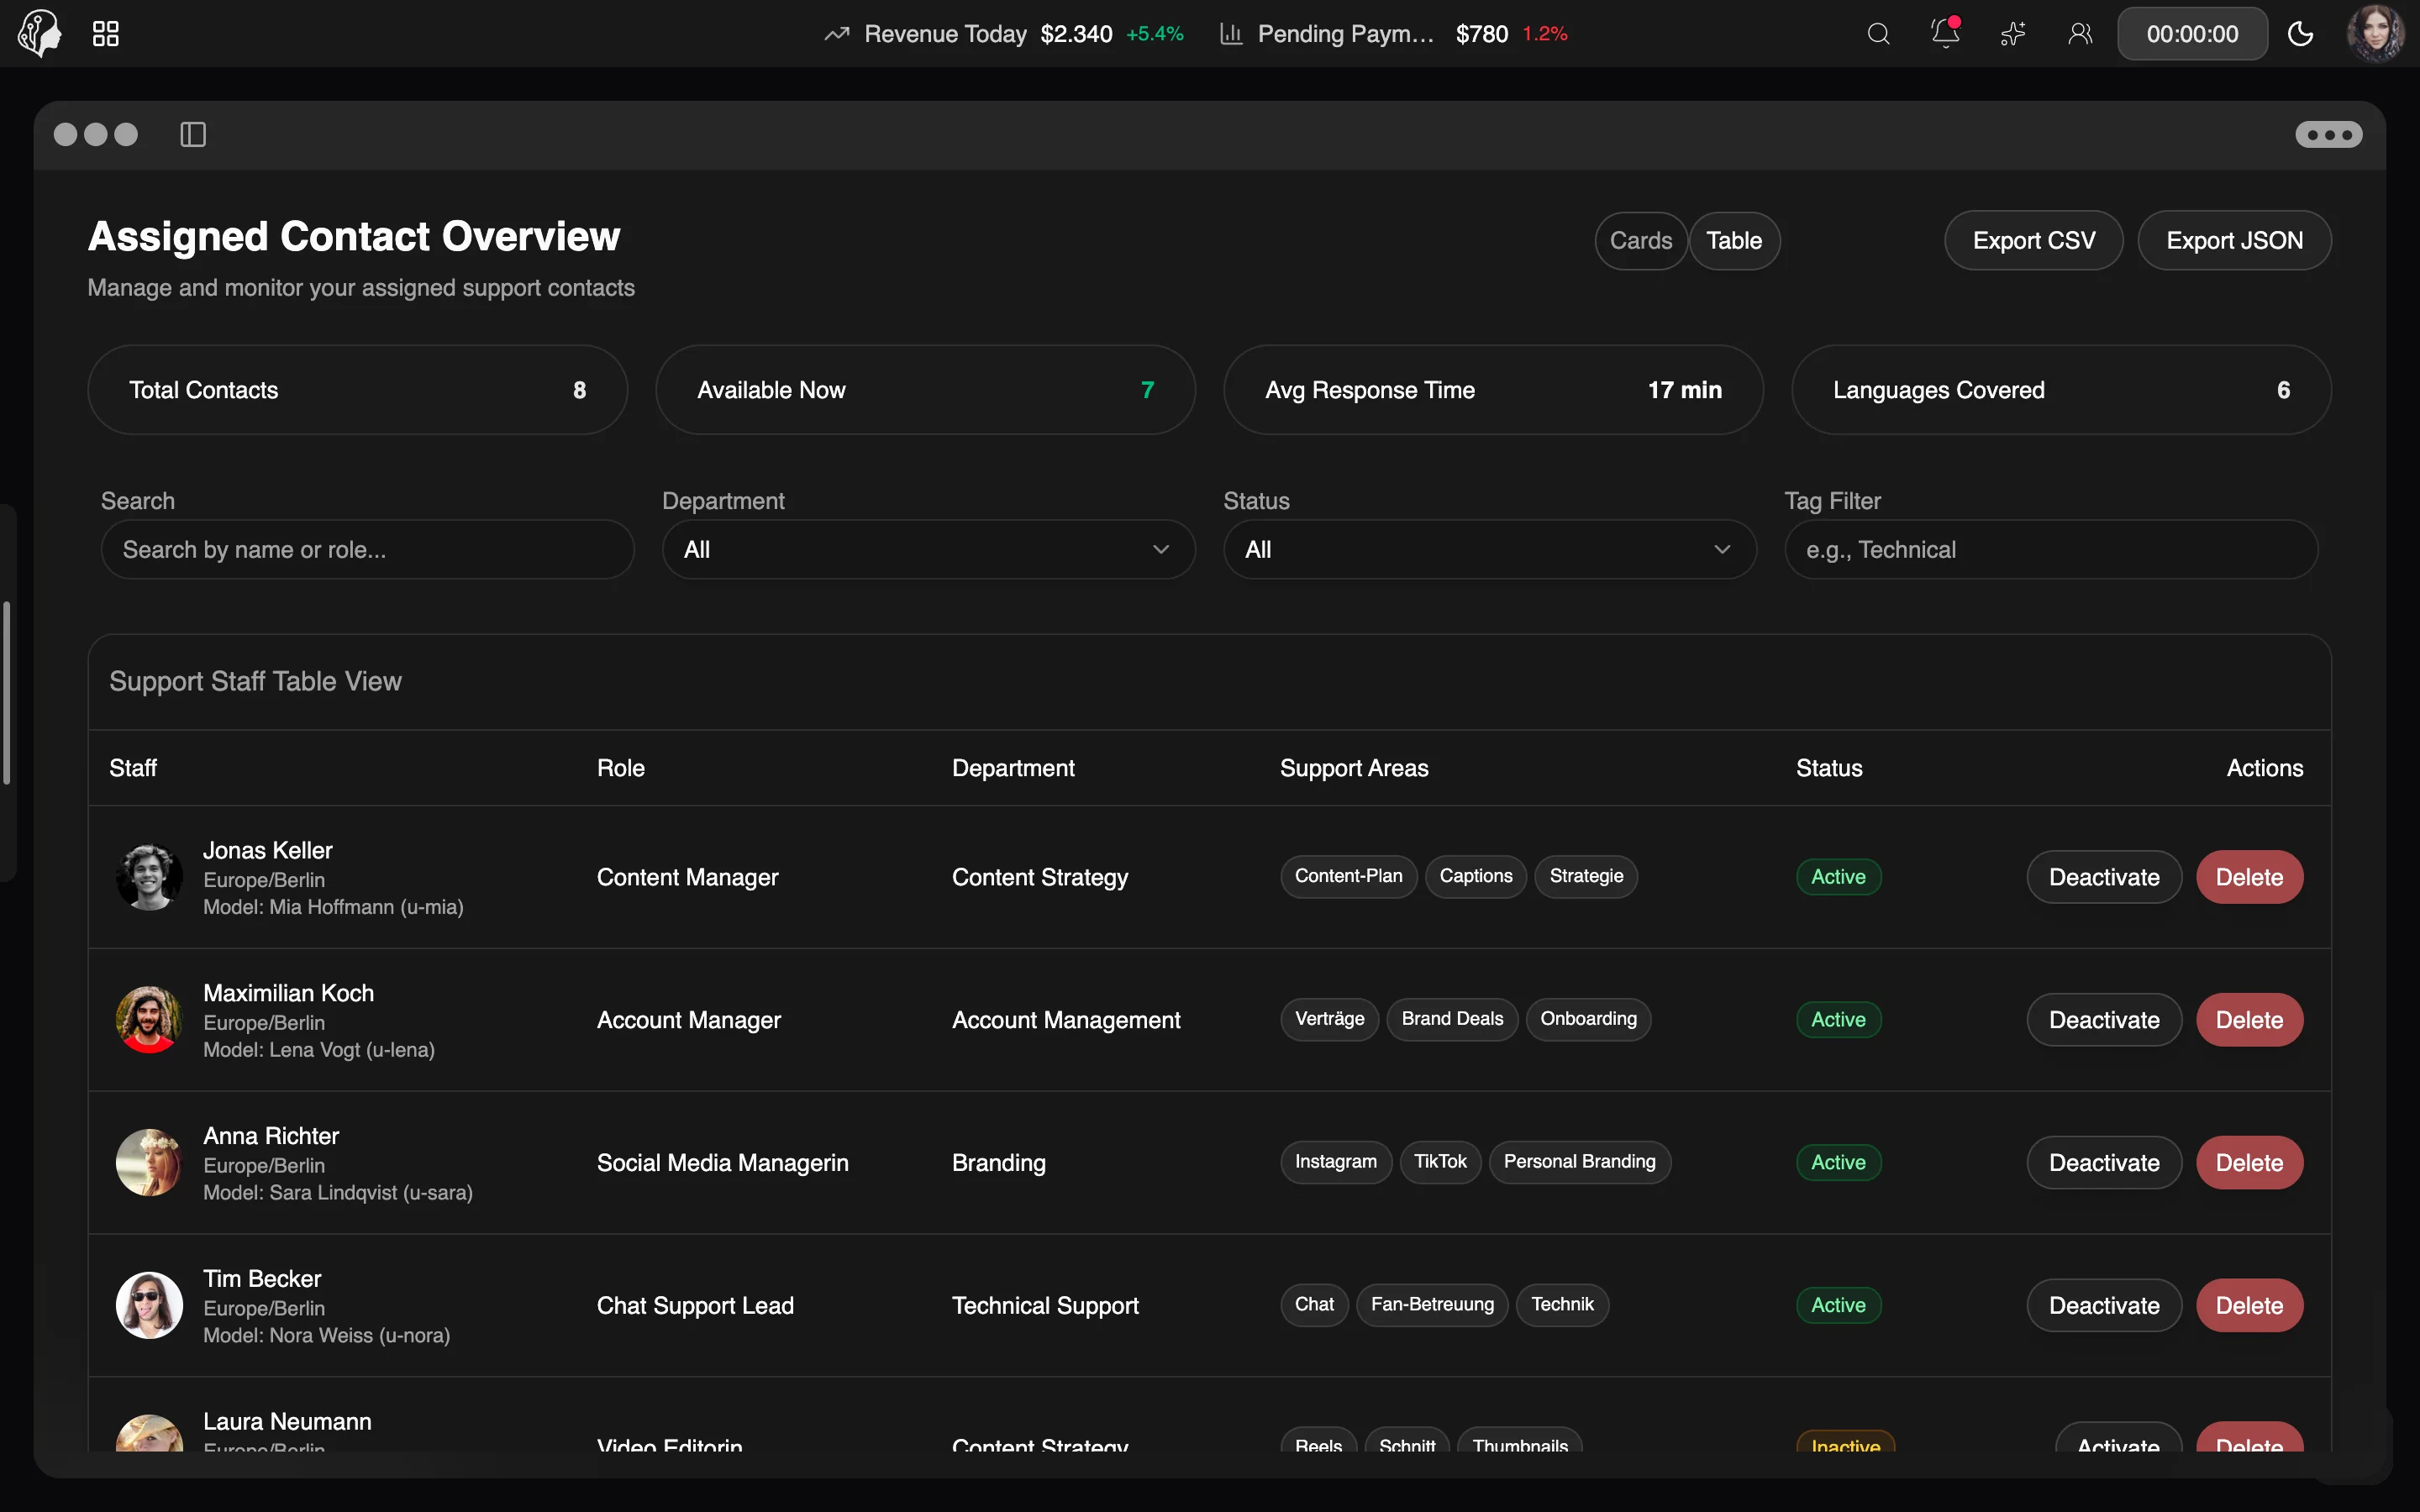This screenshot has width=2420, height=1512.
Task: Click the Personal Branding tag
Action: pyautogui.click(x=1580, y=1162)
